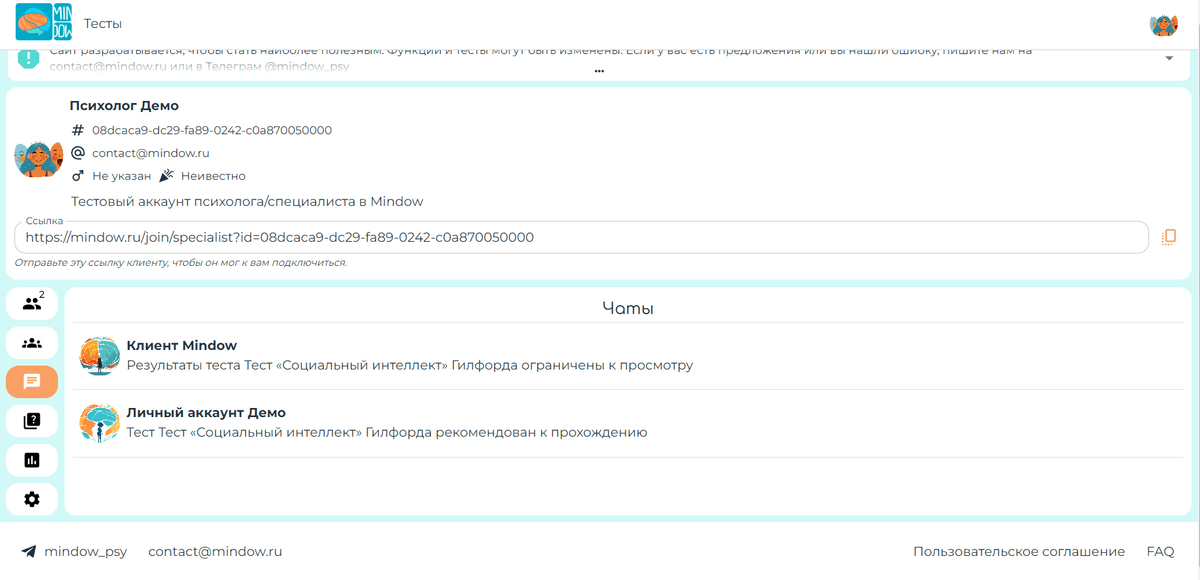Click Клиент Mindow chat avatar
Screen dimensions: 1200x580
pos(99,356)
